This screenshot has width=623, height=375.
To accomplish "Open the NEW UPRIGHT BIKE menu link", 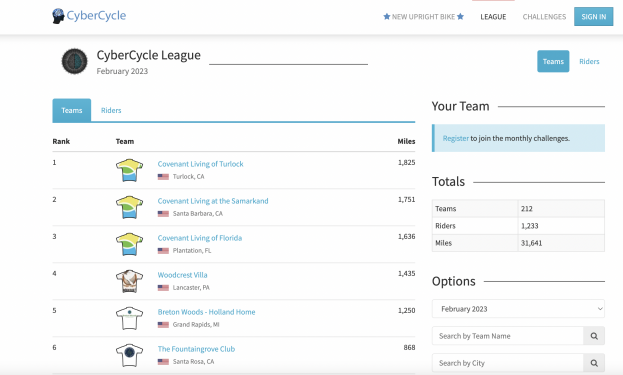I will 424,17.
